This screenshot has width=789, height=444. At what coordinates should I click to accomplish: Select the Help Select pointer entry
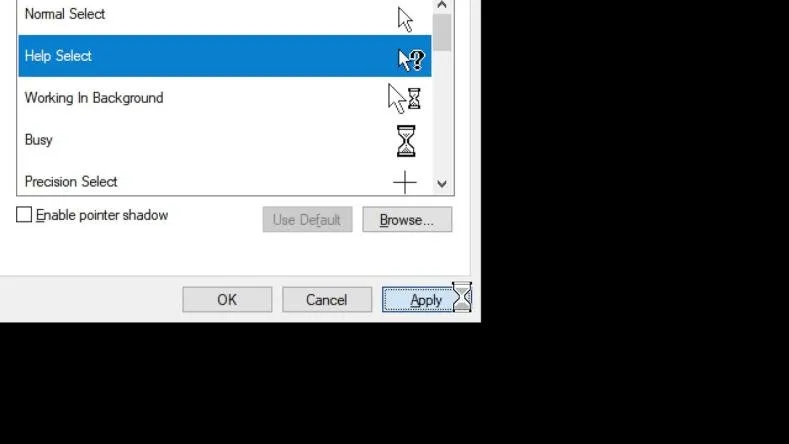(225, 56)
